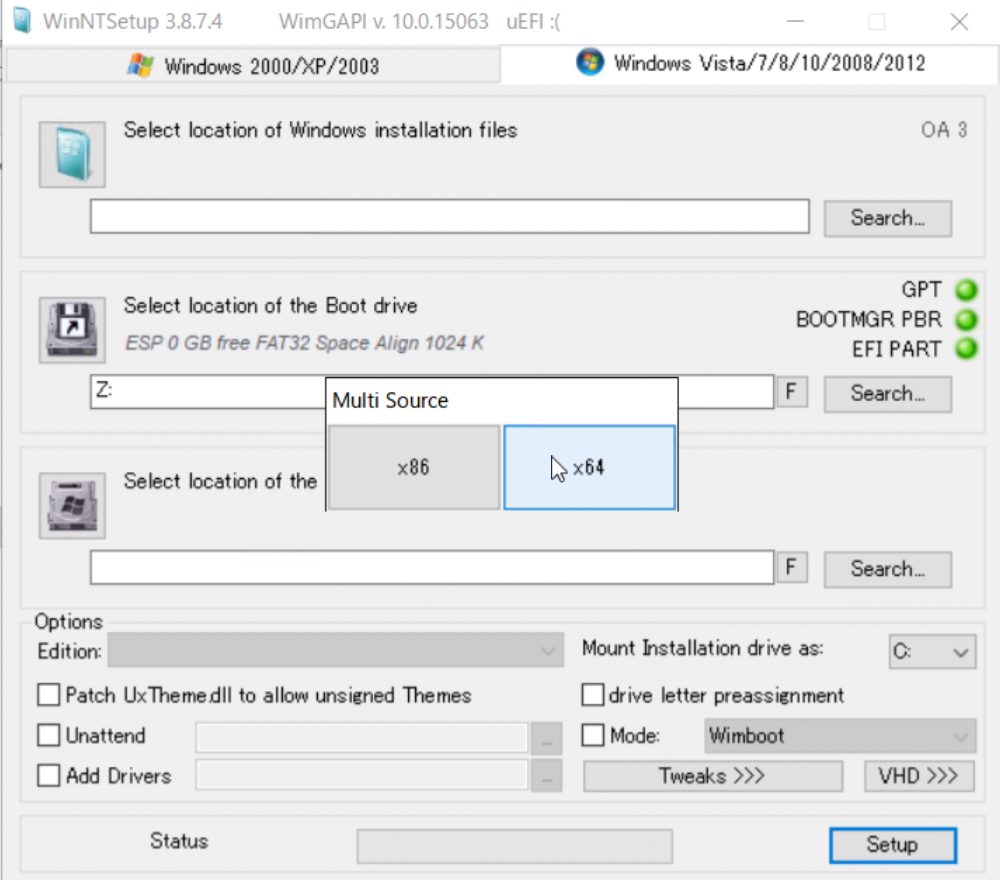This screenshot has height=880, width=1000.
Task: Click browse button next to Unattend field
Action: pos(547,738)
